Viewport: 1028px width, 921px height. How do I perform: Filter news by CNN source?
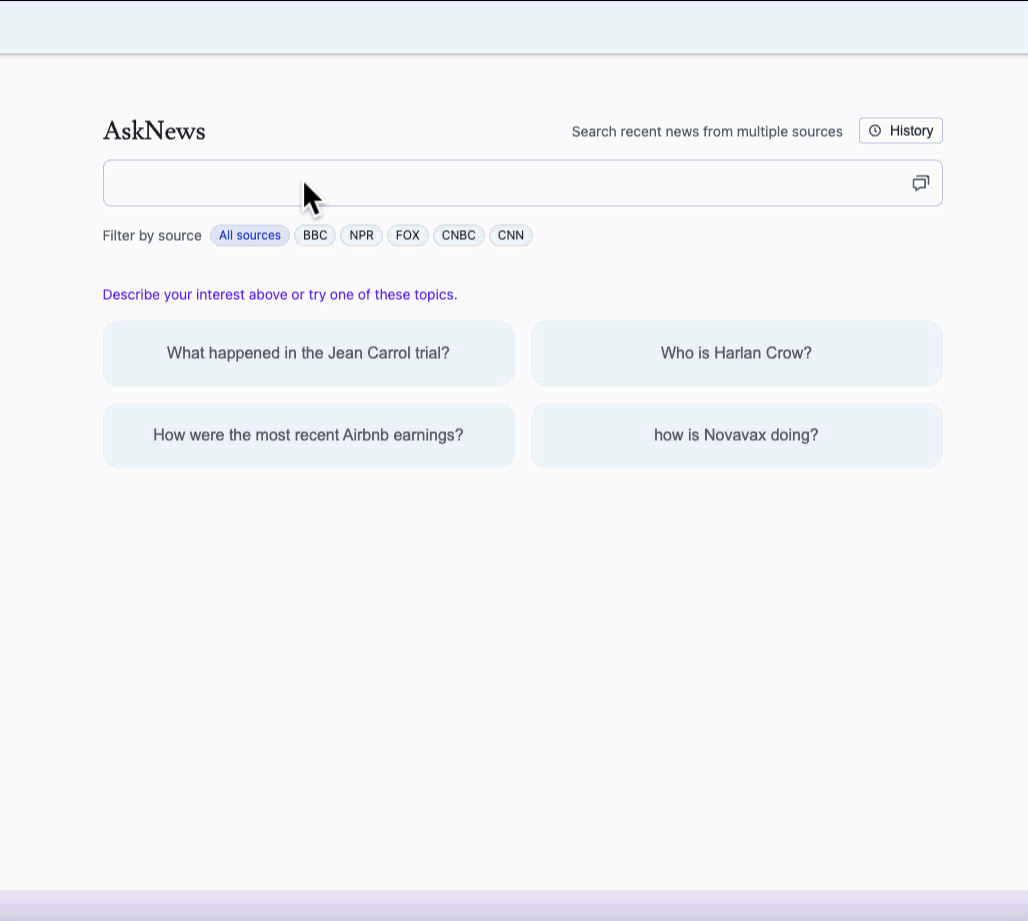[510, 236]
